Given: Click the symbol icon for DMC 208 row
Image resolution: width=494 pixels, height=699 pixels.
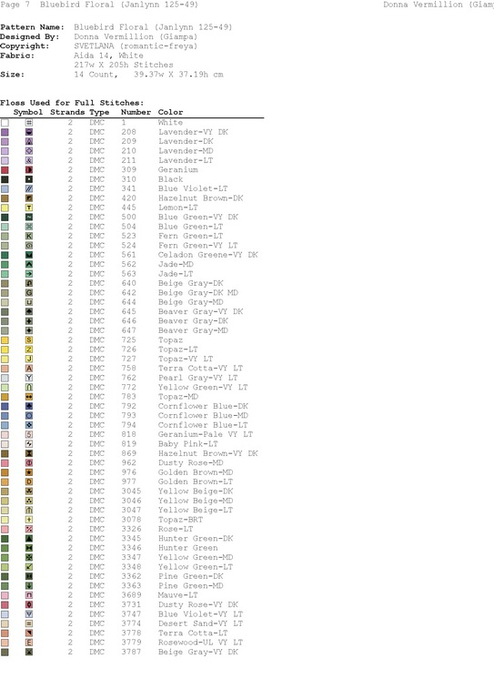Looking at the screenshot, I should click(x=29, y=132).
